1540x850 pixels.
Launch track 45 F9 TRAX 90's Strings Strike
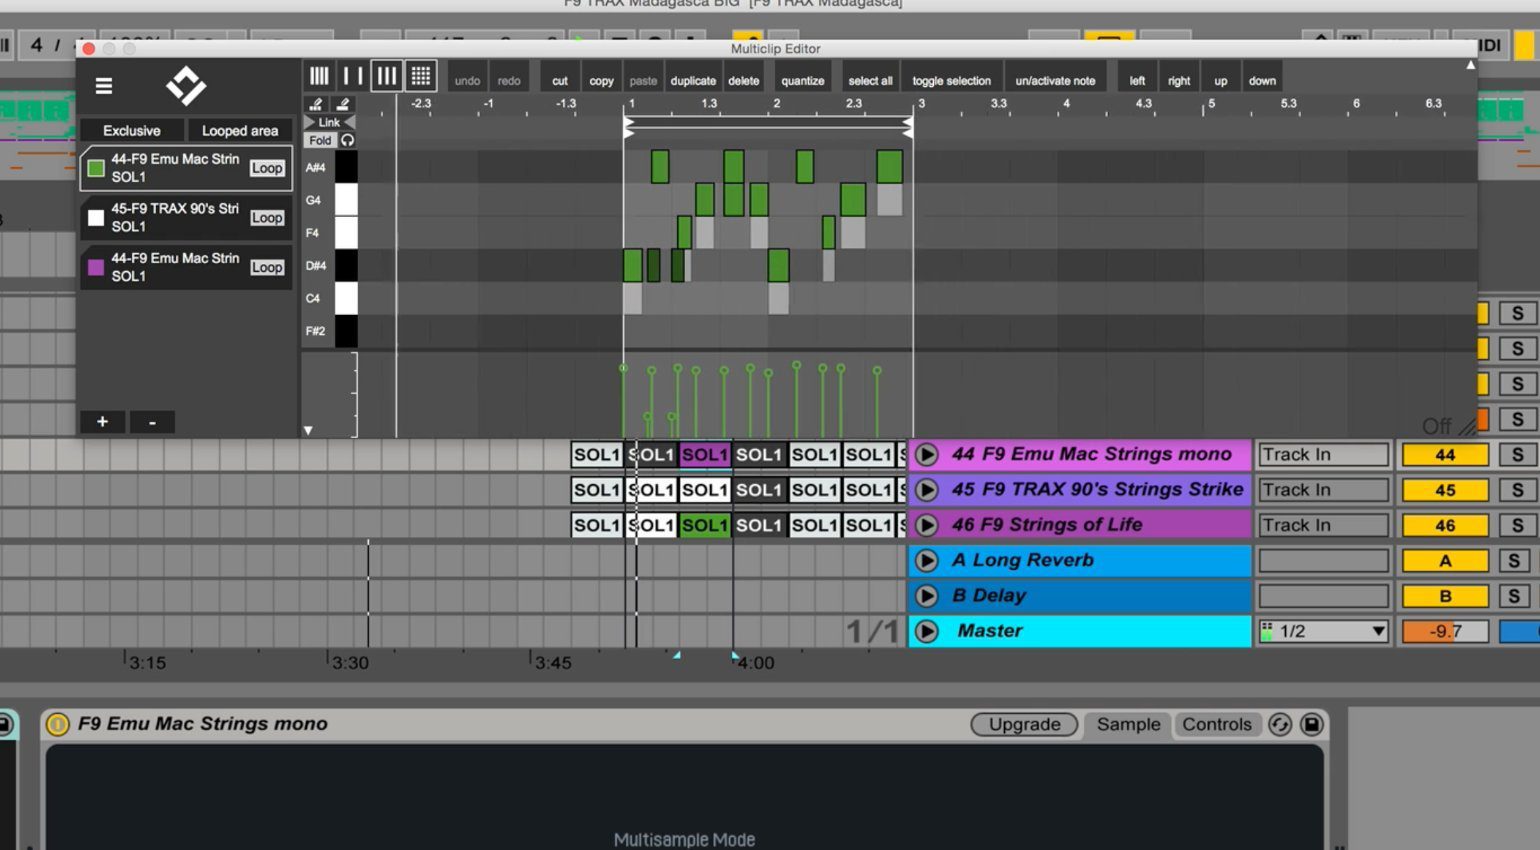[x=927, y=490]
